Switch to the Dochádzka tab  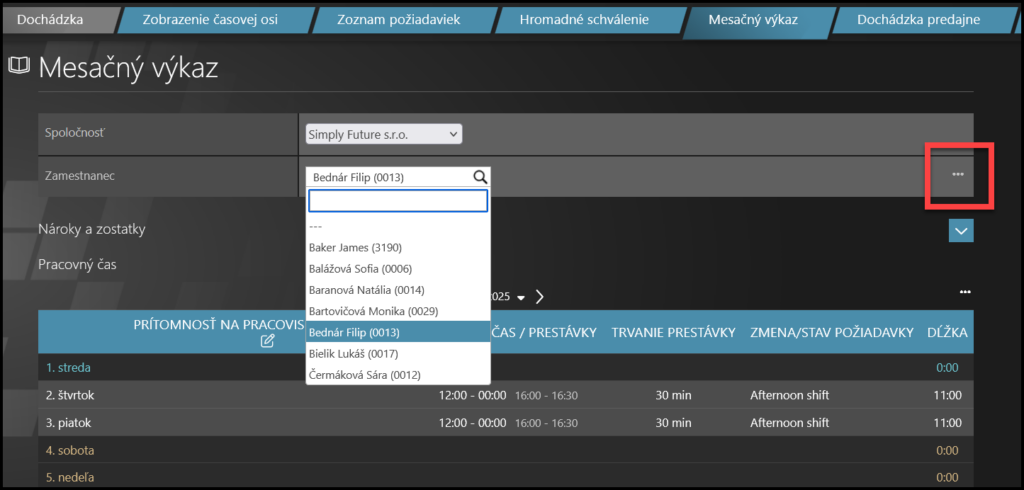coord(51,19)
